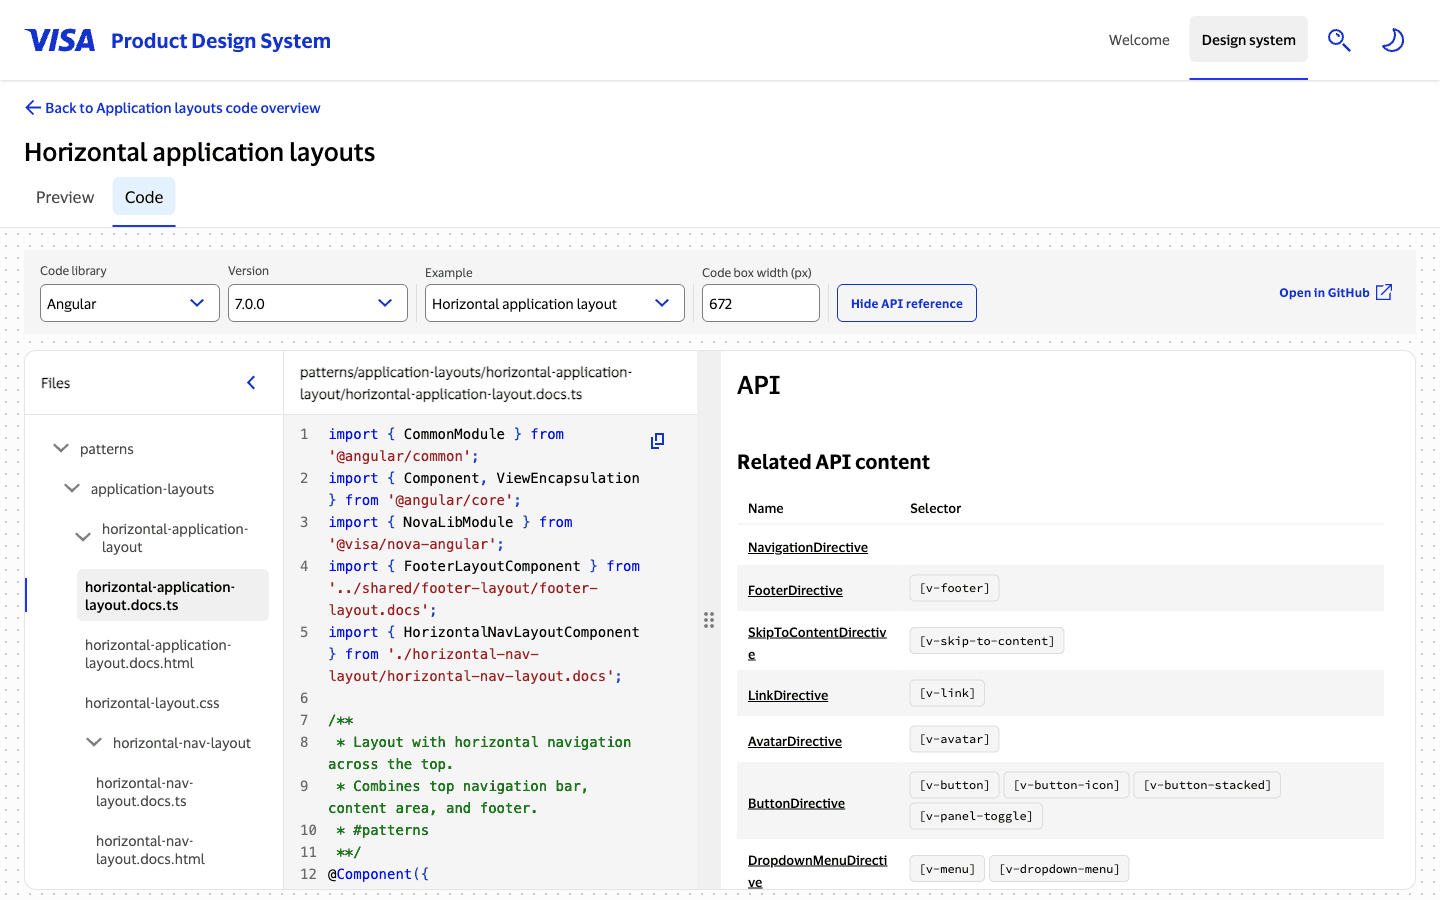Image resolution: width=1440 pixels, height=900 pixels.
Task: Open in GitHub link
Action: point(1335,293)
